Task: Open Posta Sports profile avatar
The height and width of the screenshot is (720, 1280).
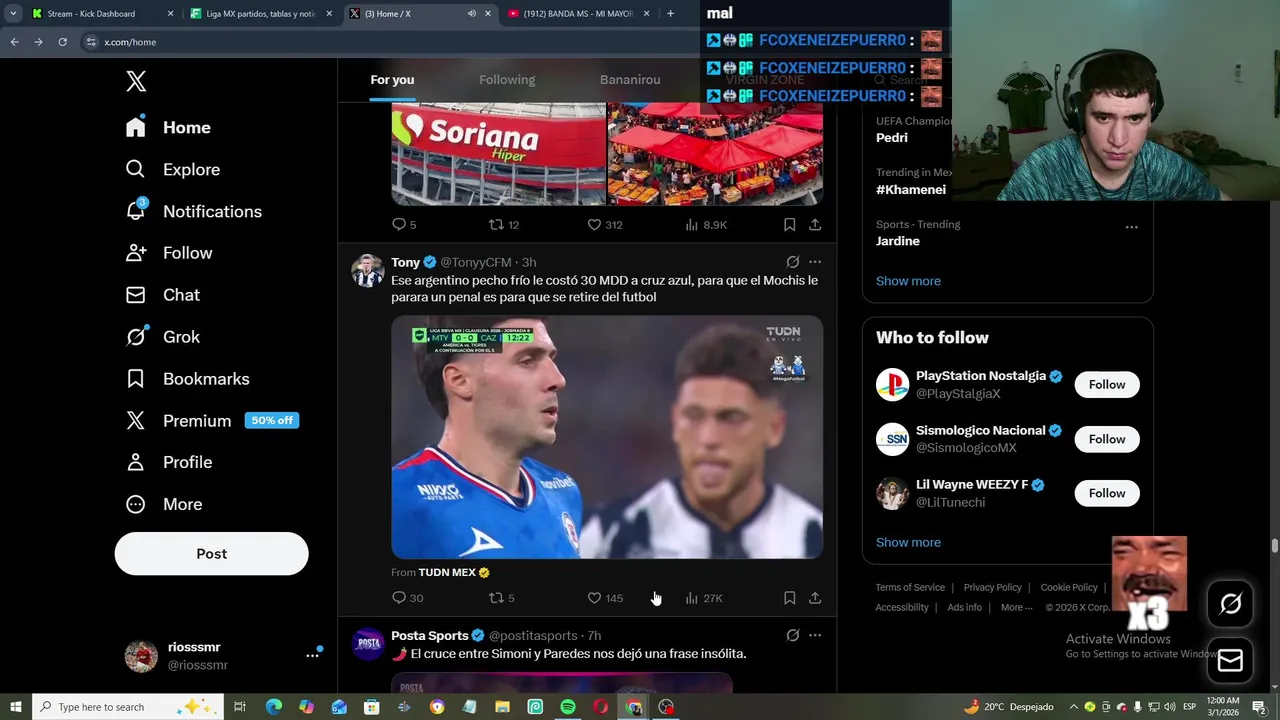Action: point(368,644)
